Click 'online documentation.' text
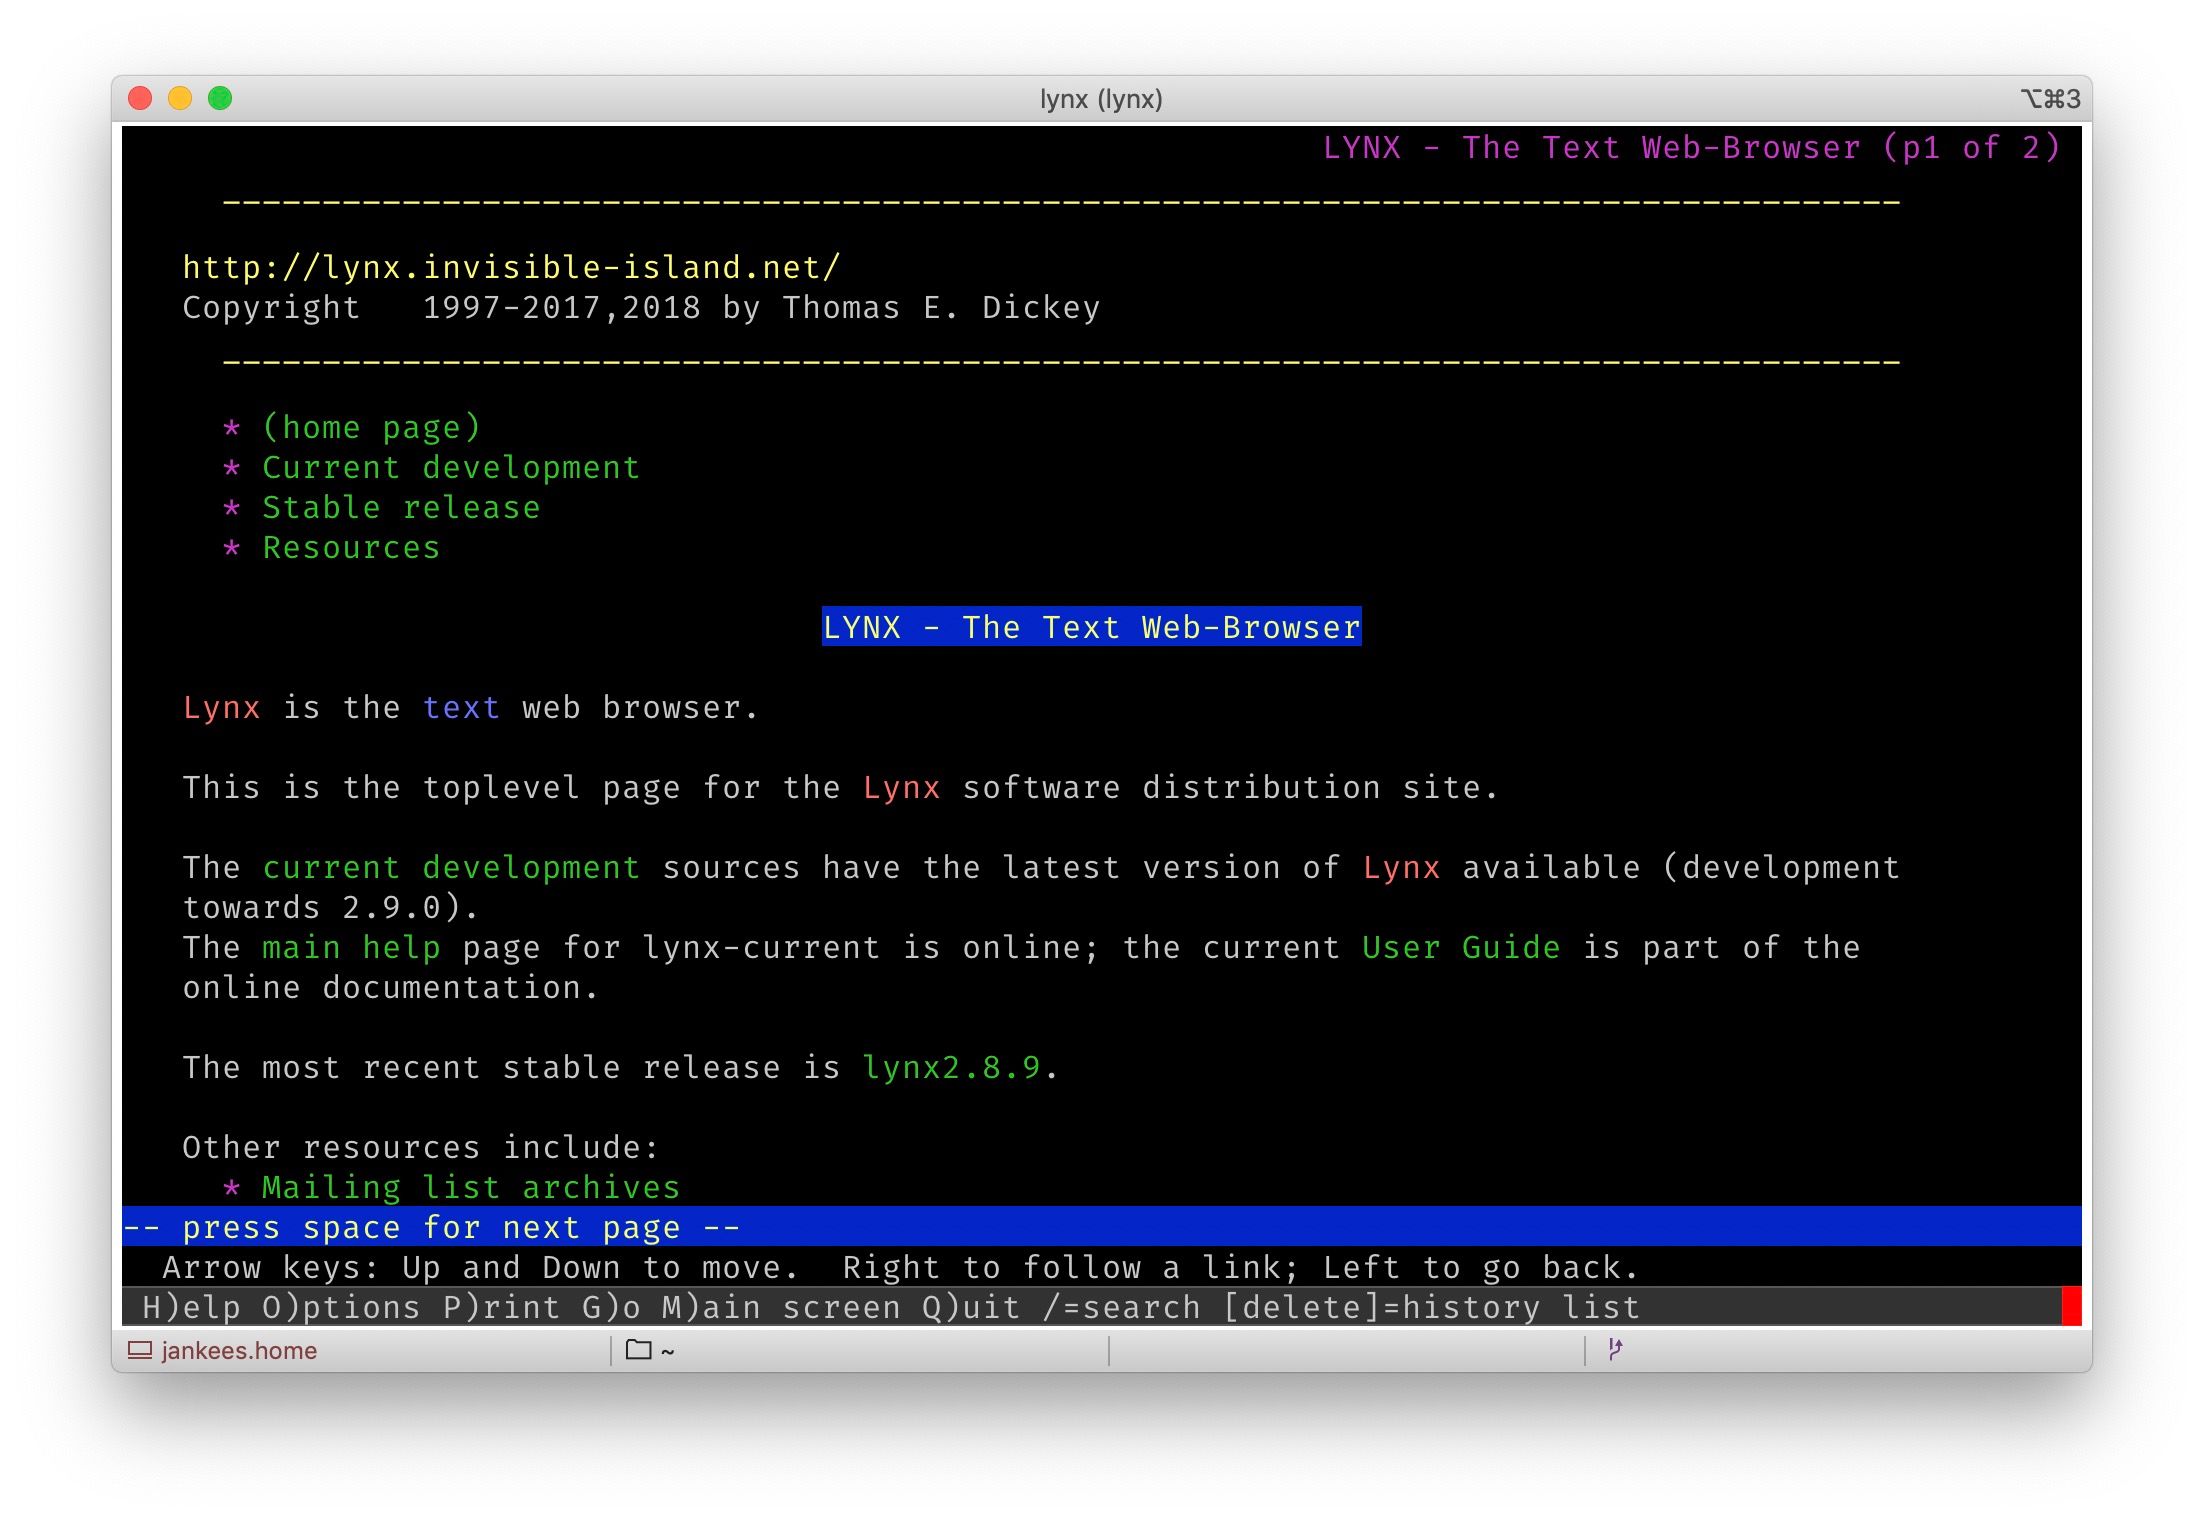The width and height of the screenshot is (2204, 1520). [391, 988]
